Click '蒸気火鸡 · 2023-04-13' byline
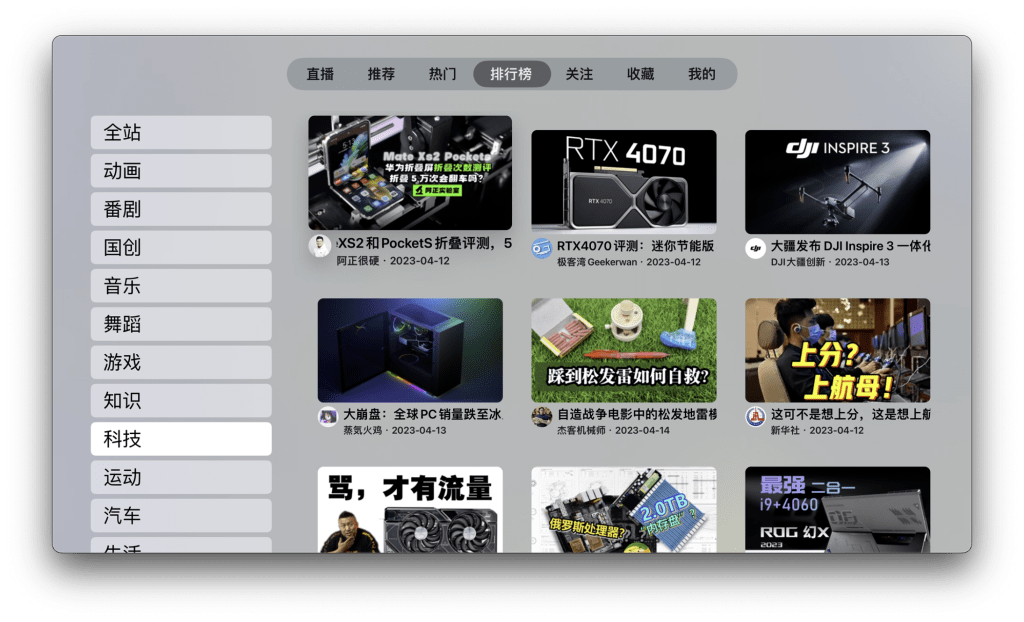This screenshot has height=622, width=1024. point(394,431)
